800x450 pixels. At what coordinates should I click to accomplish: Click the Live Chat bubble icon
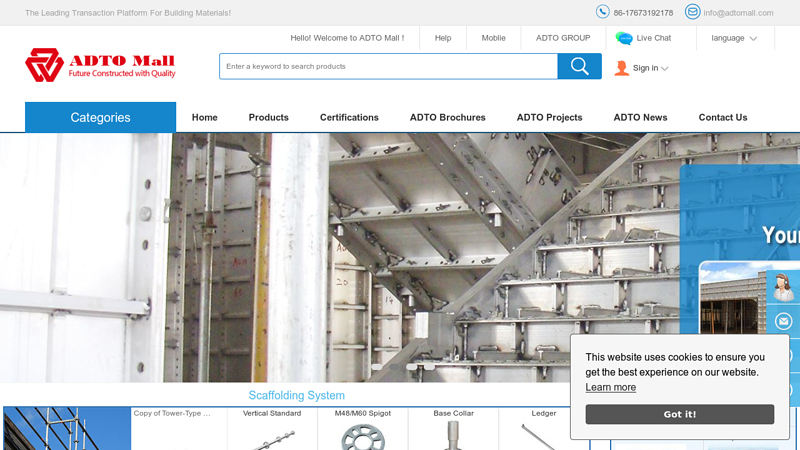point(623,38)
